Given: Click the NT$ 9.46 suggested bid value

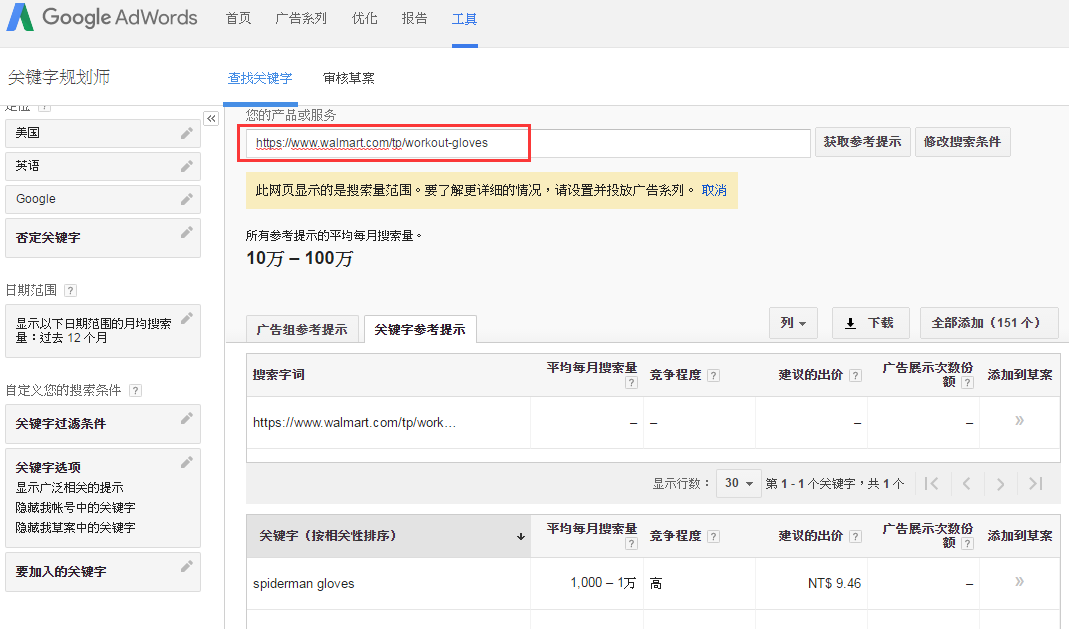Looking at the screenshot, I should click(834, 583).
